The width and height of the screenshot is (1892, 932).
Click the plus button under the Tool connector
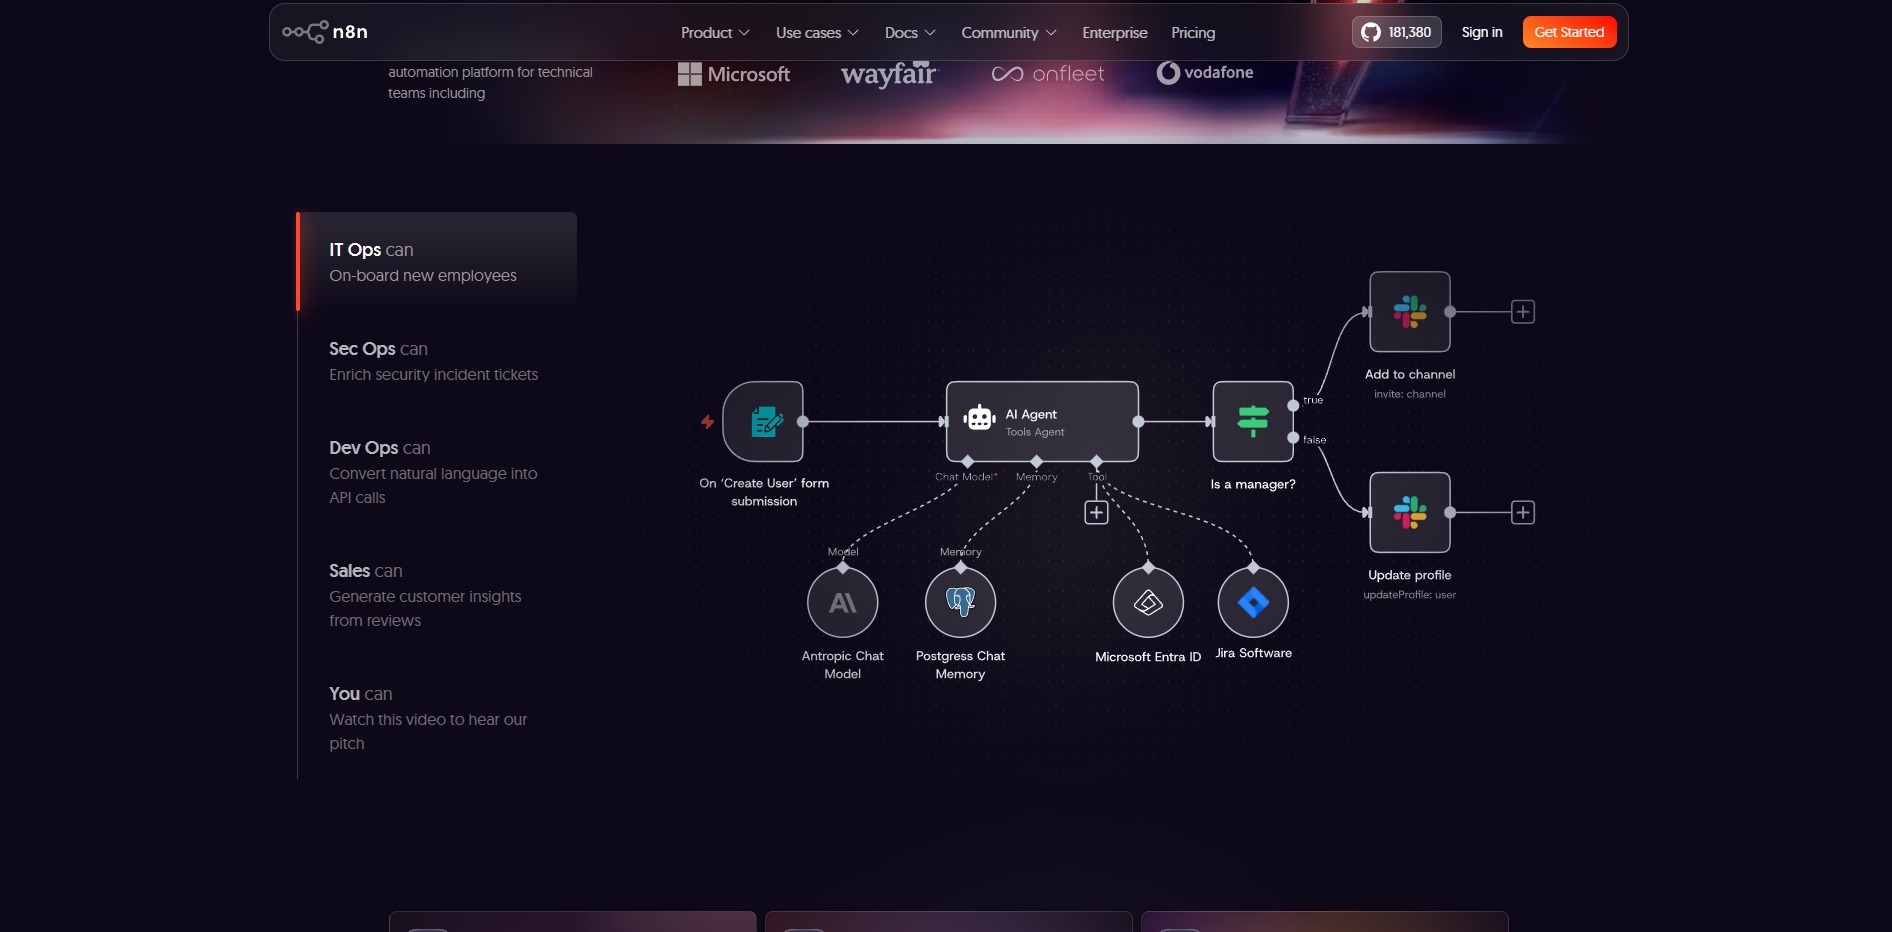[1096, 513]
